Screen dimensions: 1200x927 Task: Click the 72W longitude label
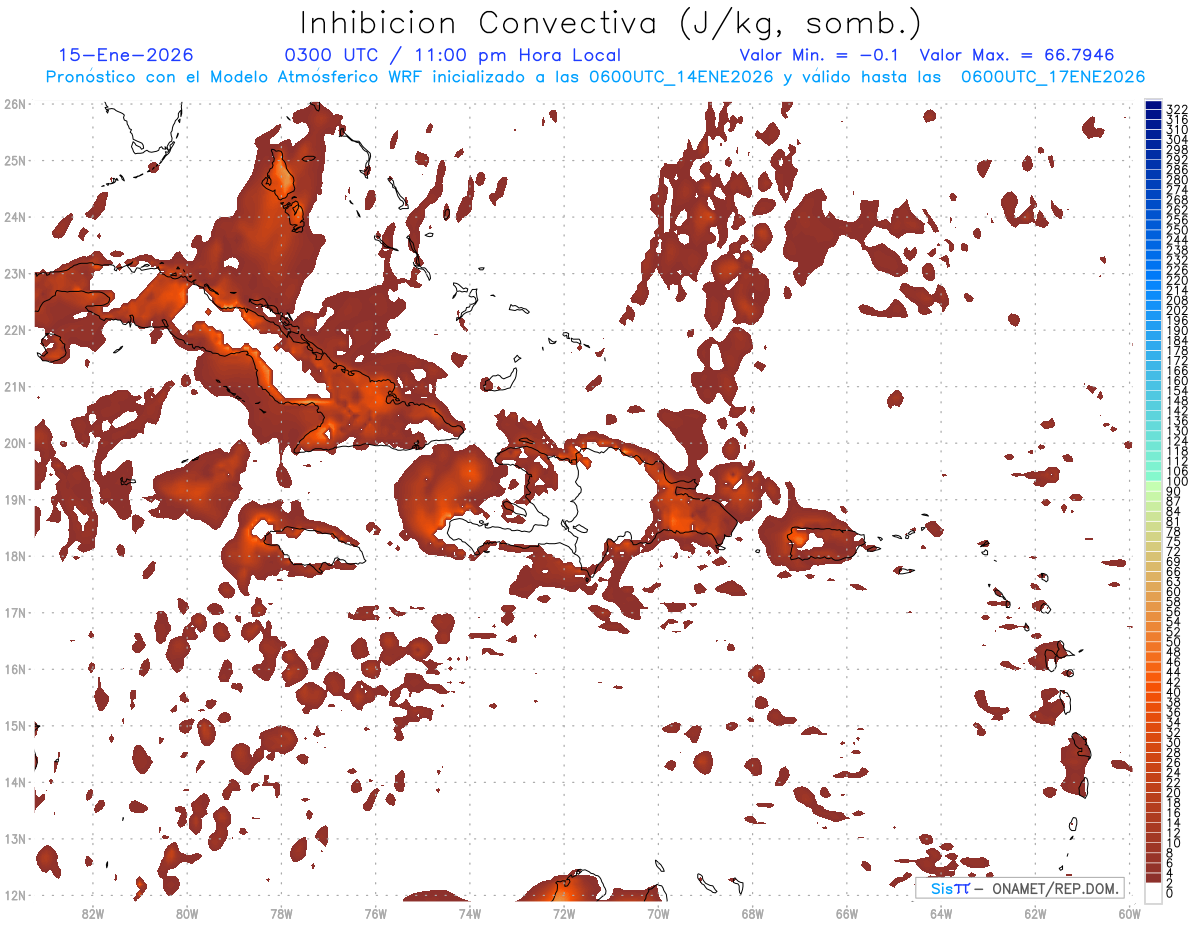point(564,913)
